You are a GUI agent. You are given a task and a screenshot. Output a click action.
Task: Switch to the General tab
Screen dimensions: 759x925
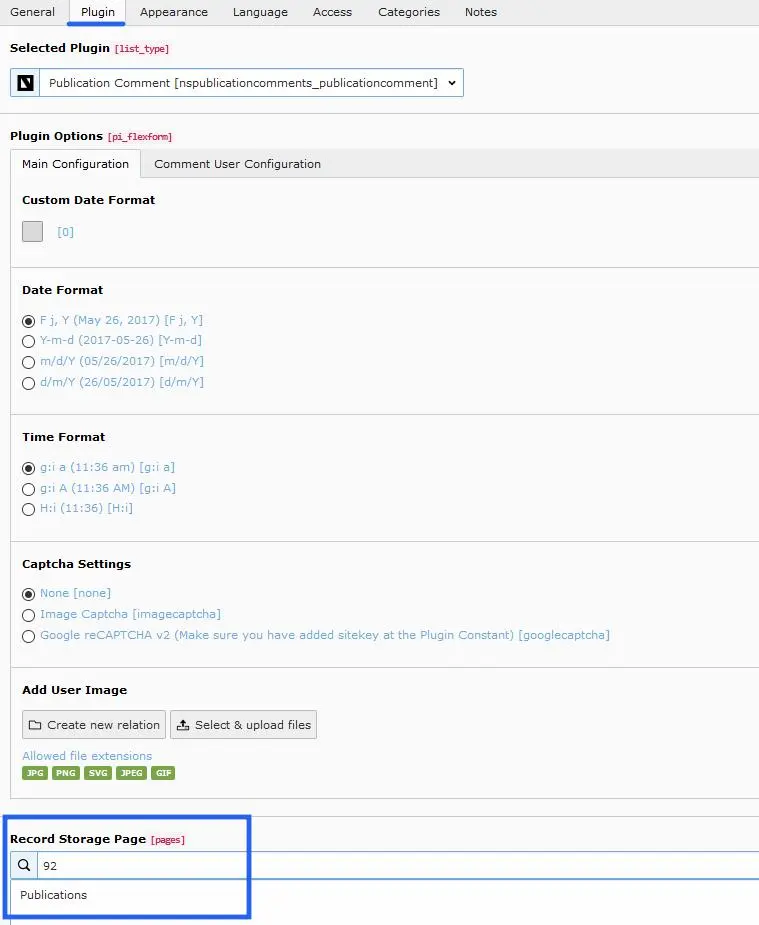[32, 12]
